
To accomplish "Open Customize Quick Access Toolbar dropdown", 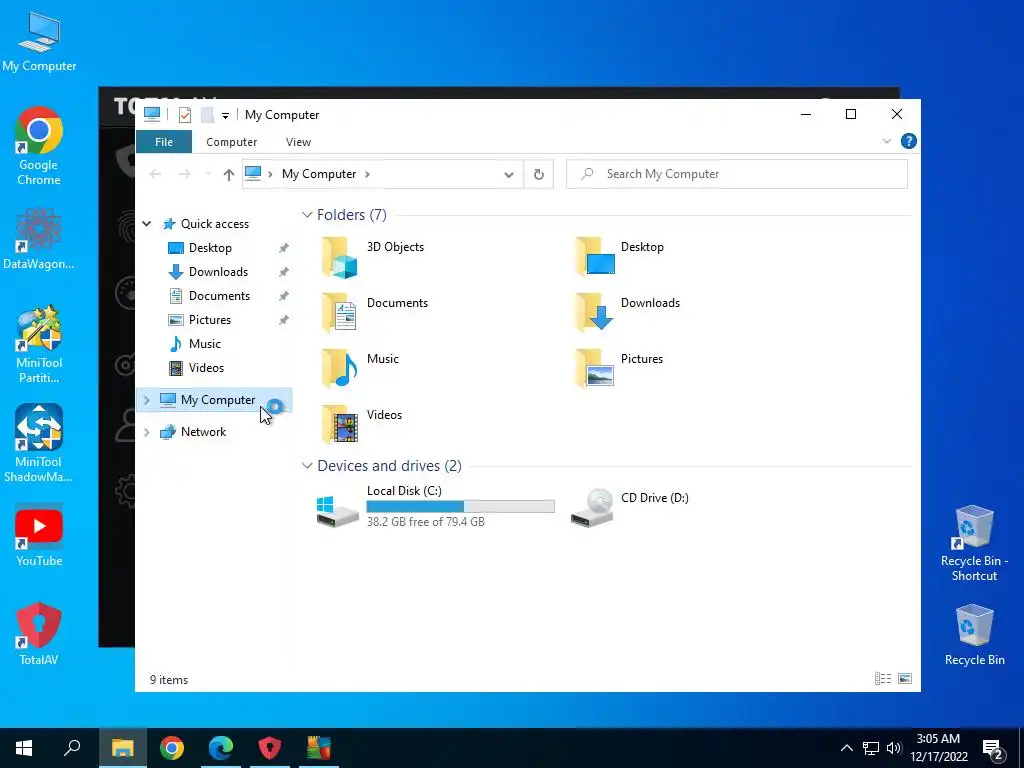I will tap(225, 116).
